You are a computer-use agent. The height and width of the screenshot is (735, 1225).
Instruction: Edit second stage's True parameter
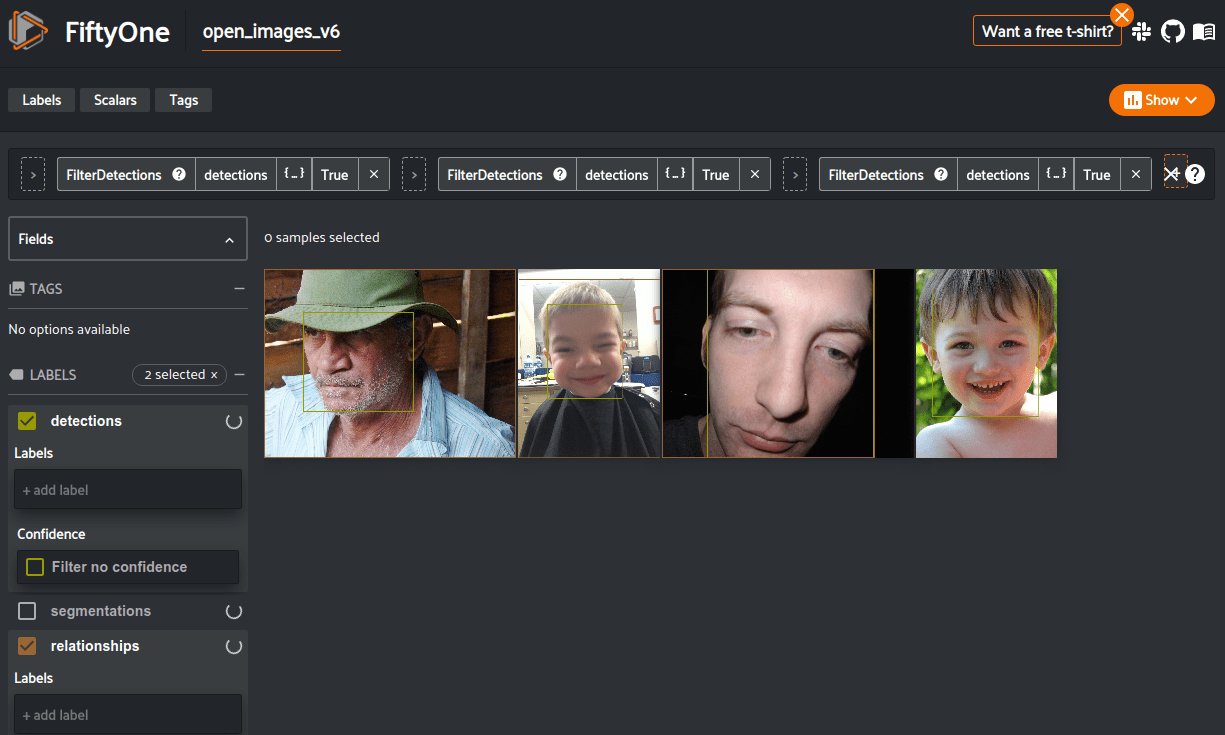[x=716, y=174]
